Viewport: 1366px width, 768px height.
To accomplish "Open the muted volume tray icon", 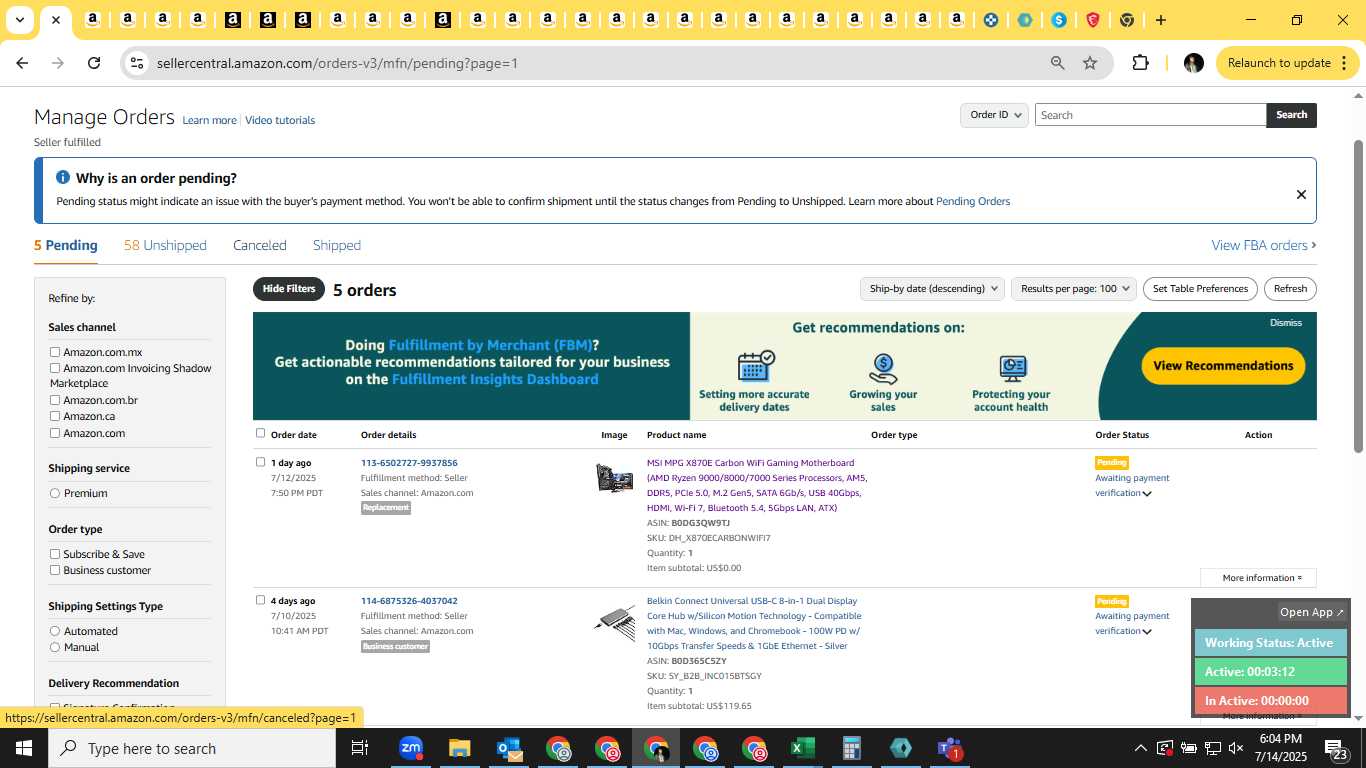I will (1236, 748).
